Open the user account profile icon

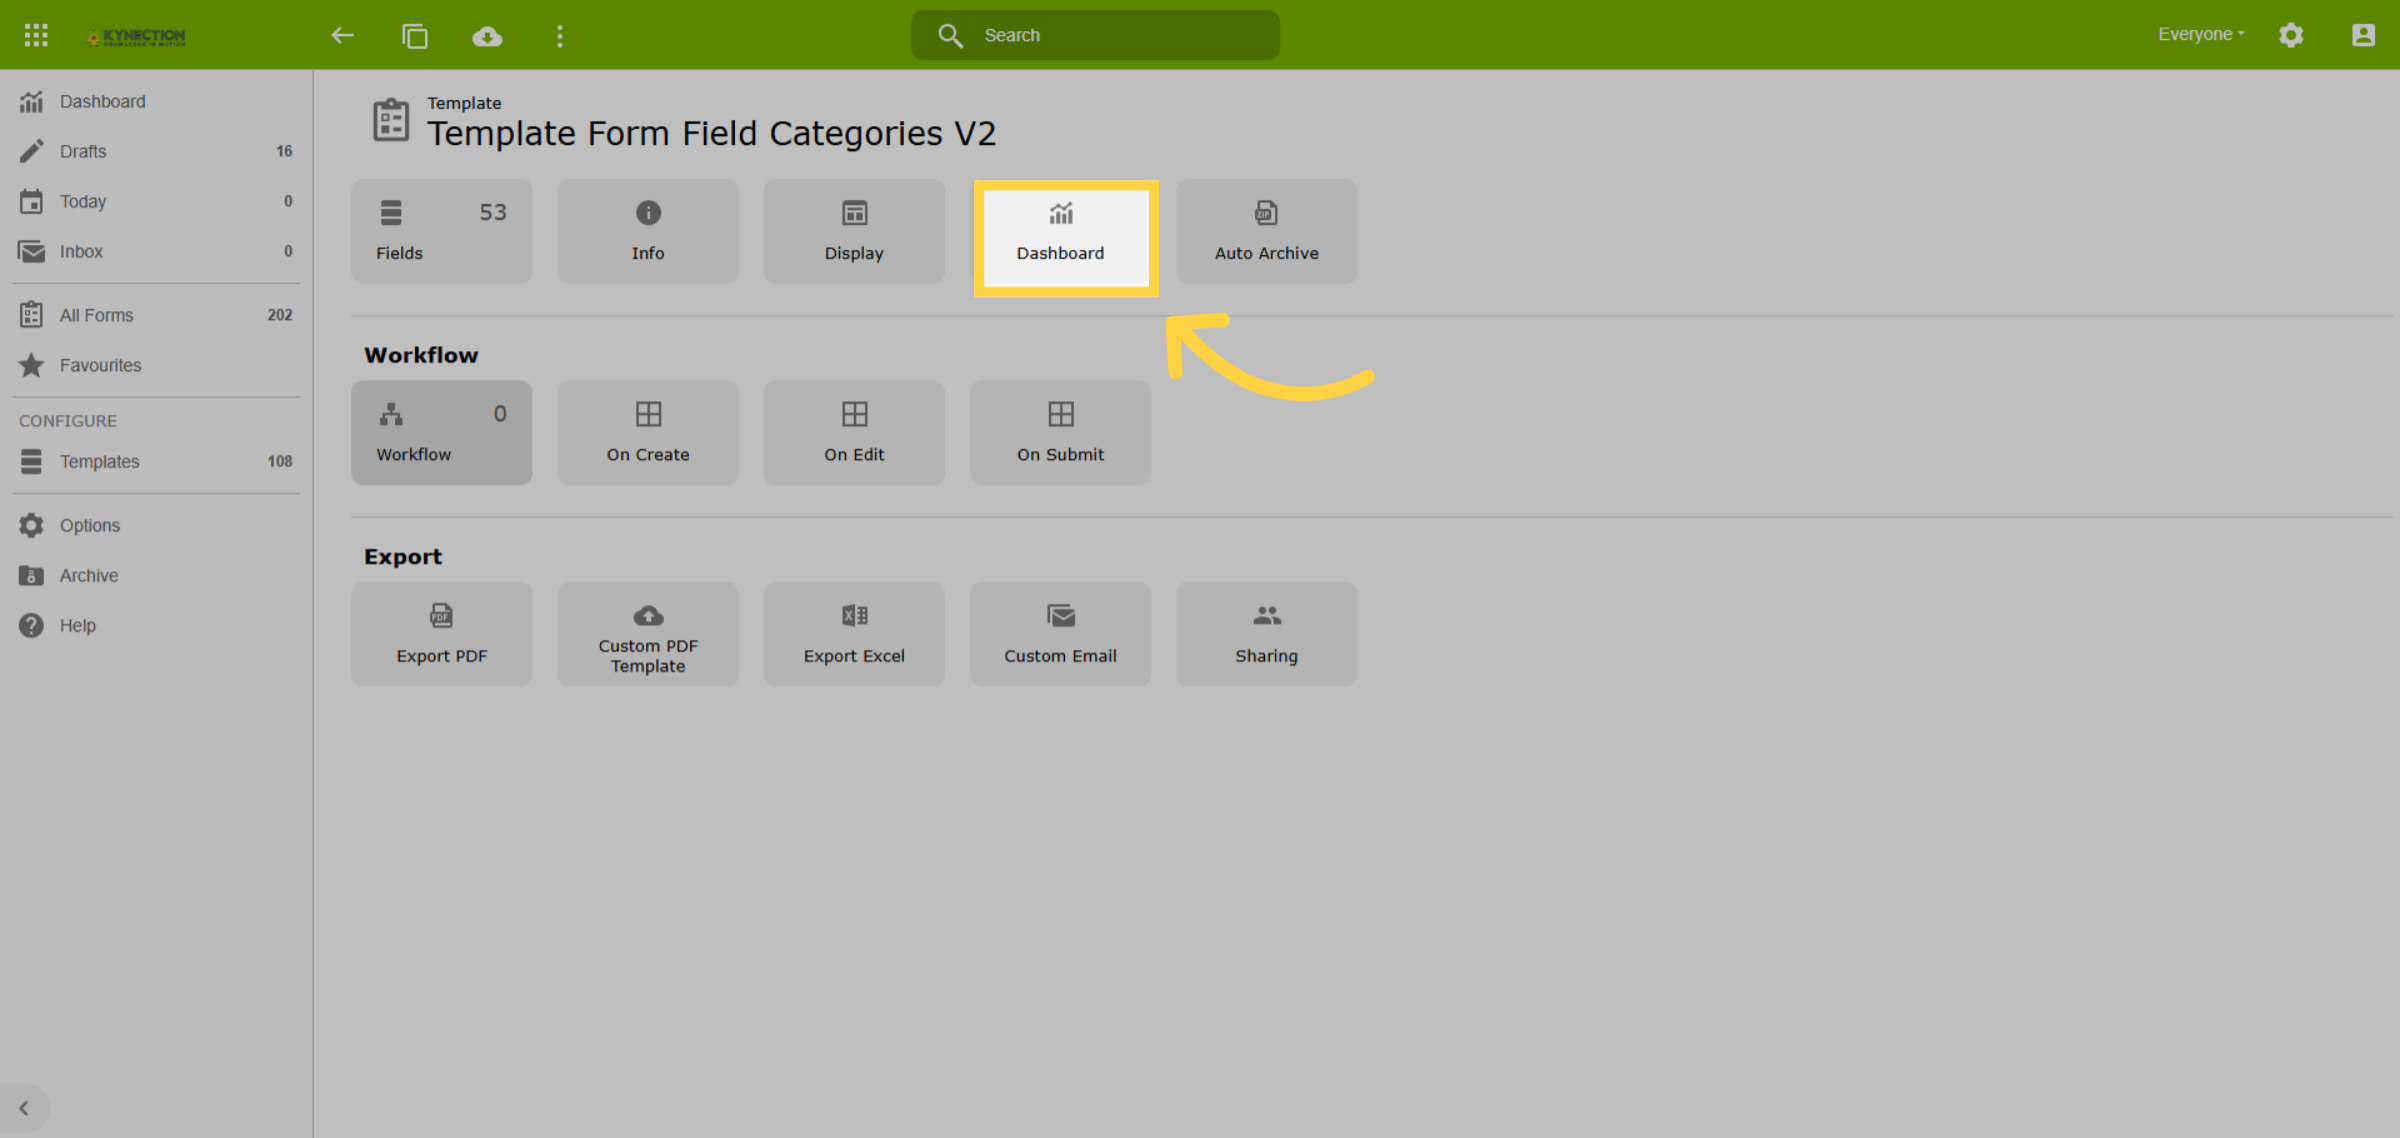tap(2363, 35)
